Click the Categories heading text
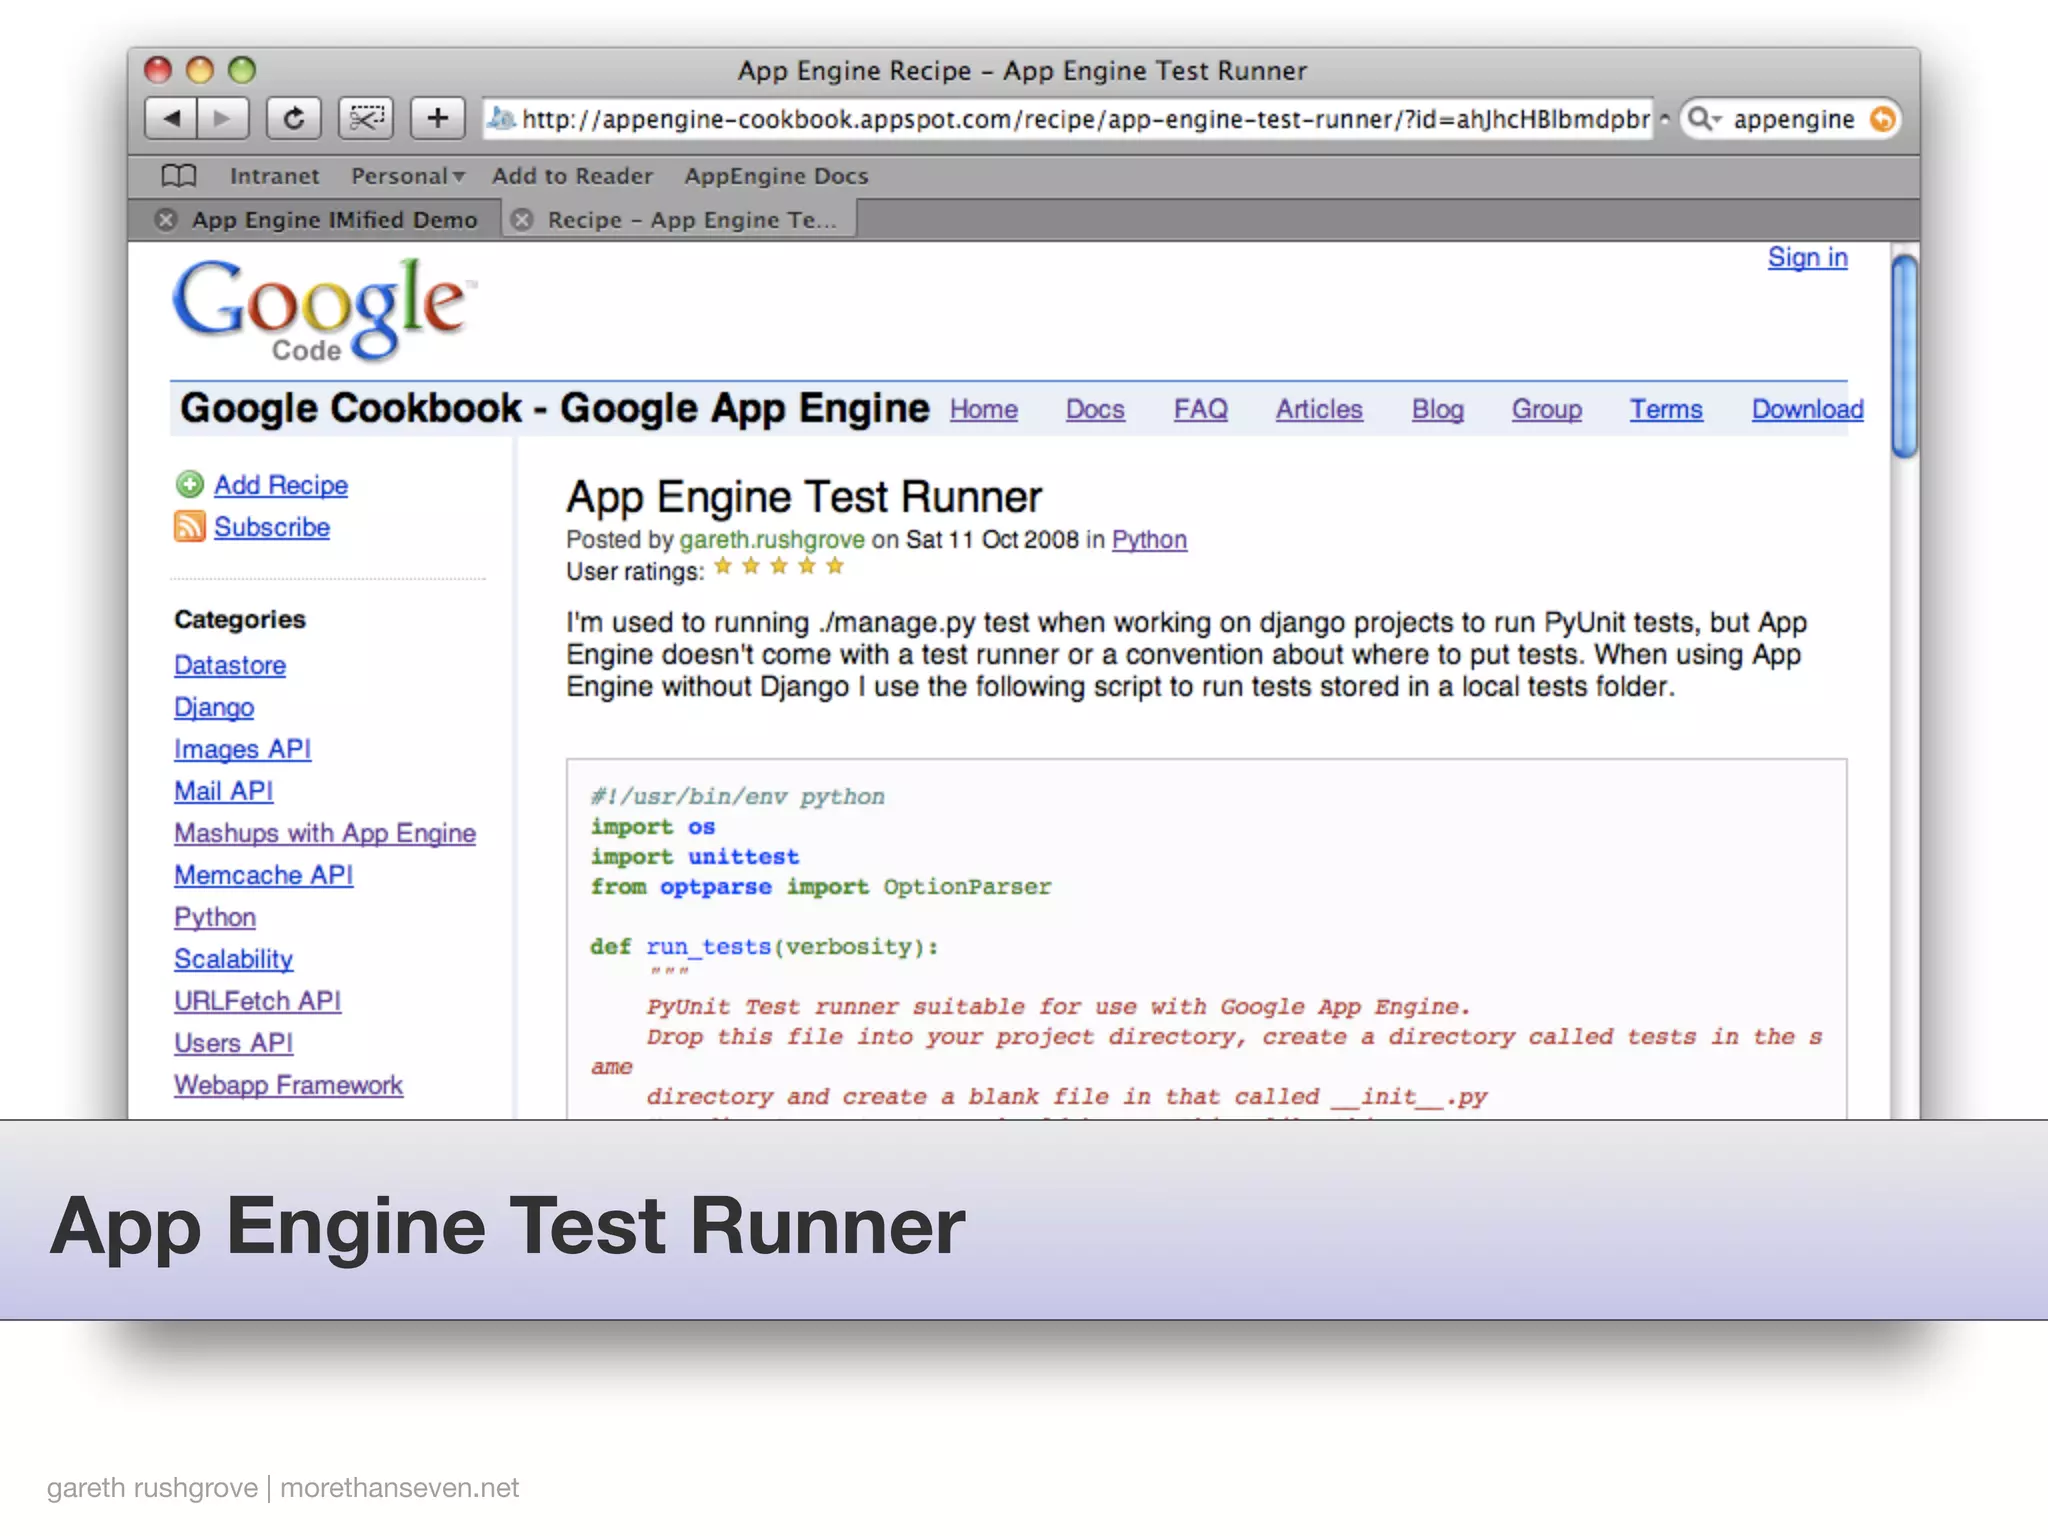 240,619
